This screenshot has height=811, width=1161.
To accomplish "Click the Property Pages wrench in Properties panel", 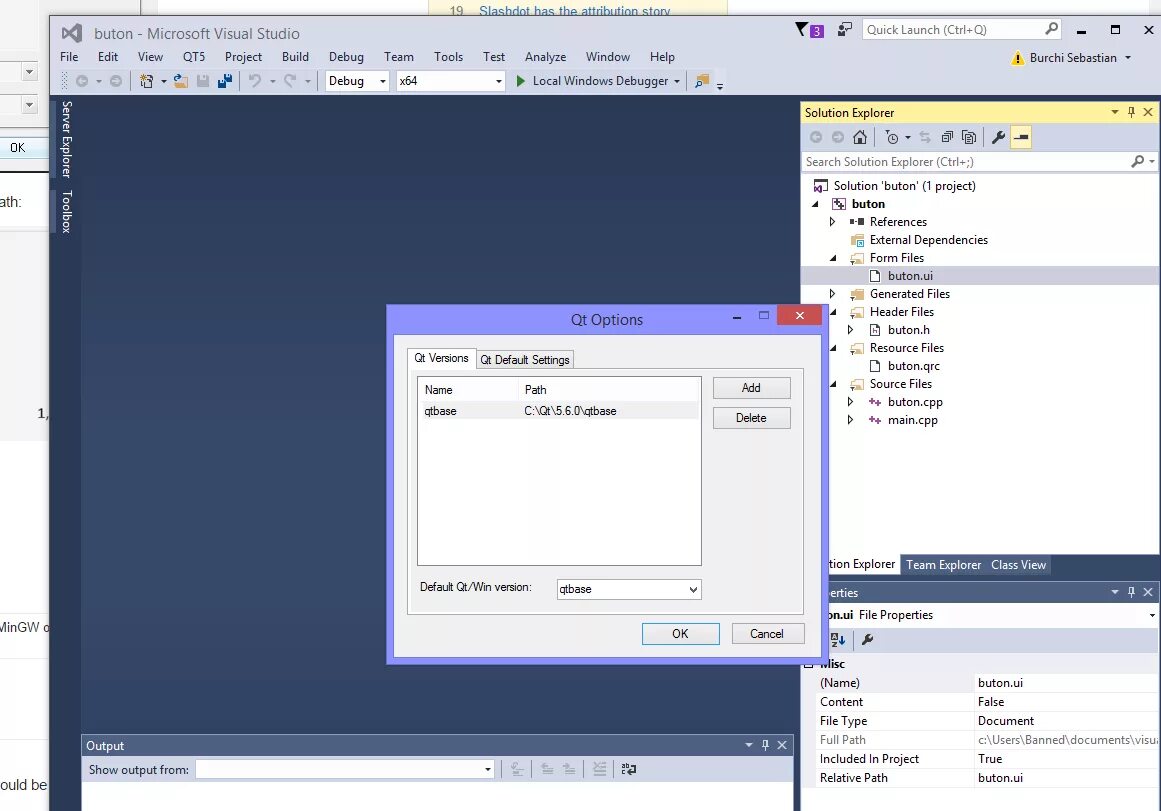I will pyautogui.click(x=868, y=639).
